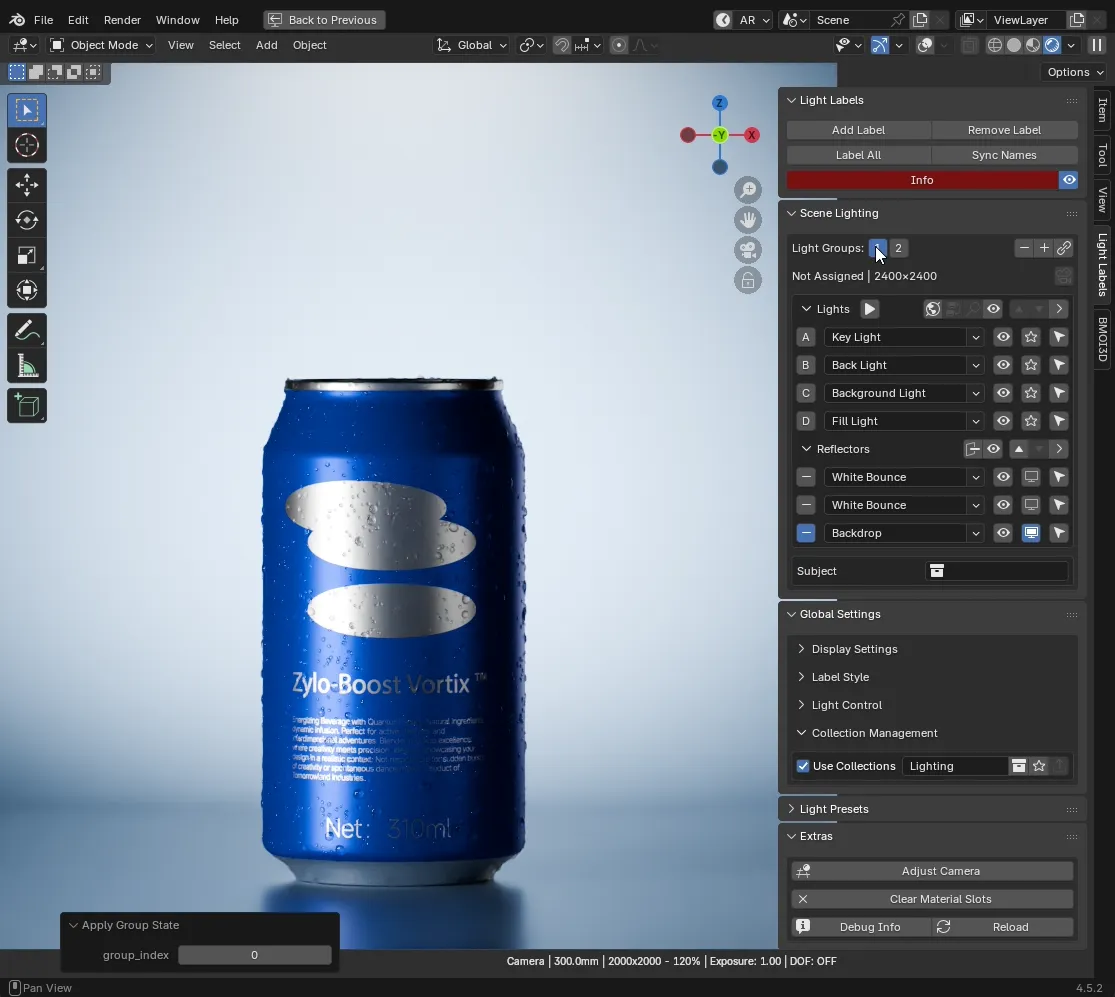Select the Move tool

[27, 186]
